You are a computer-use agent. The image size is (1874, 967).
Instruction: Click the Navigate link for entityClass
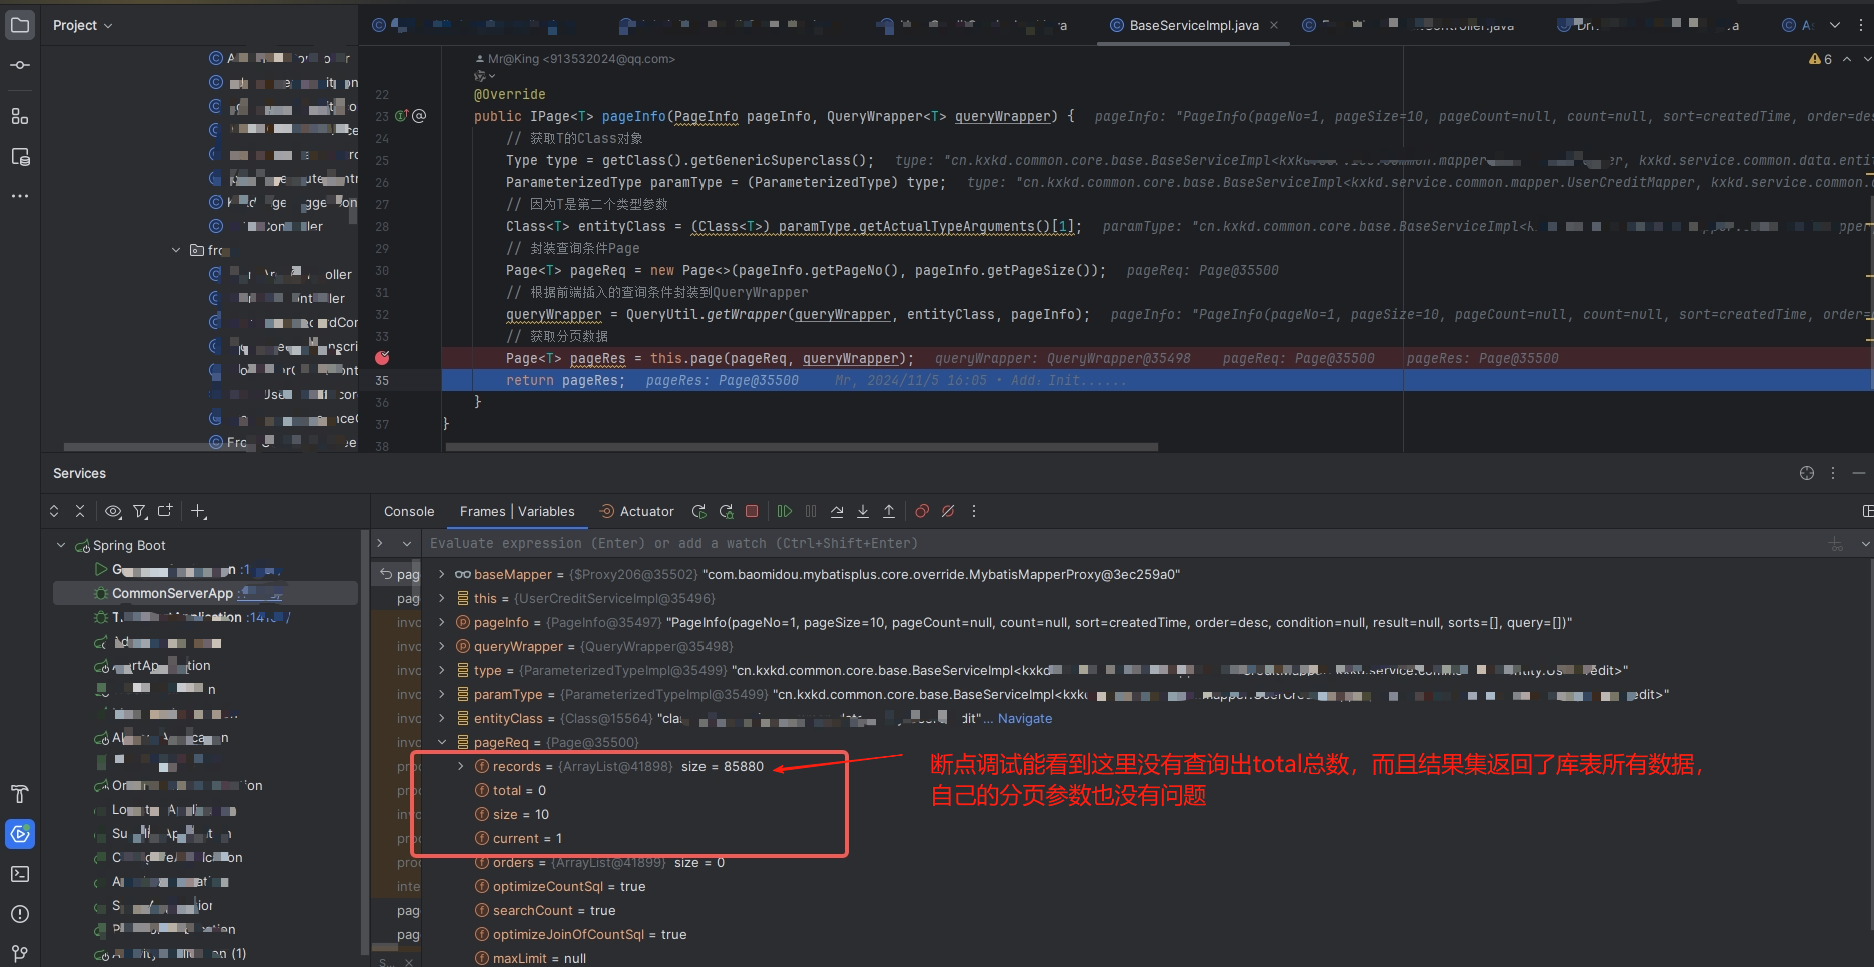1025,718
